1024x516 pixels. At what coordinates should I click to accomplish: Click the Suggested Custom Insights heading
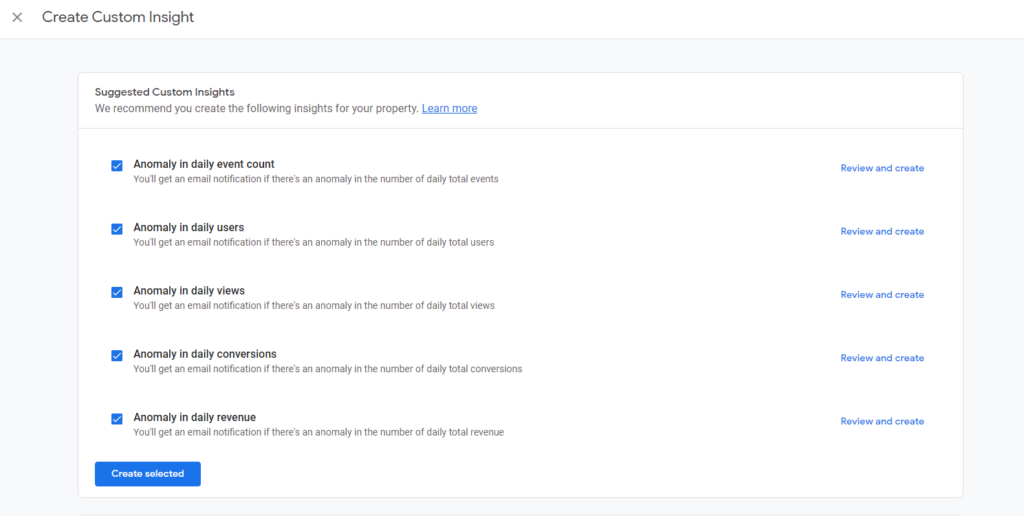165,92
